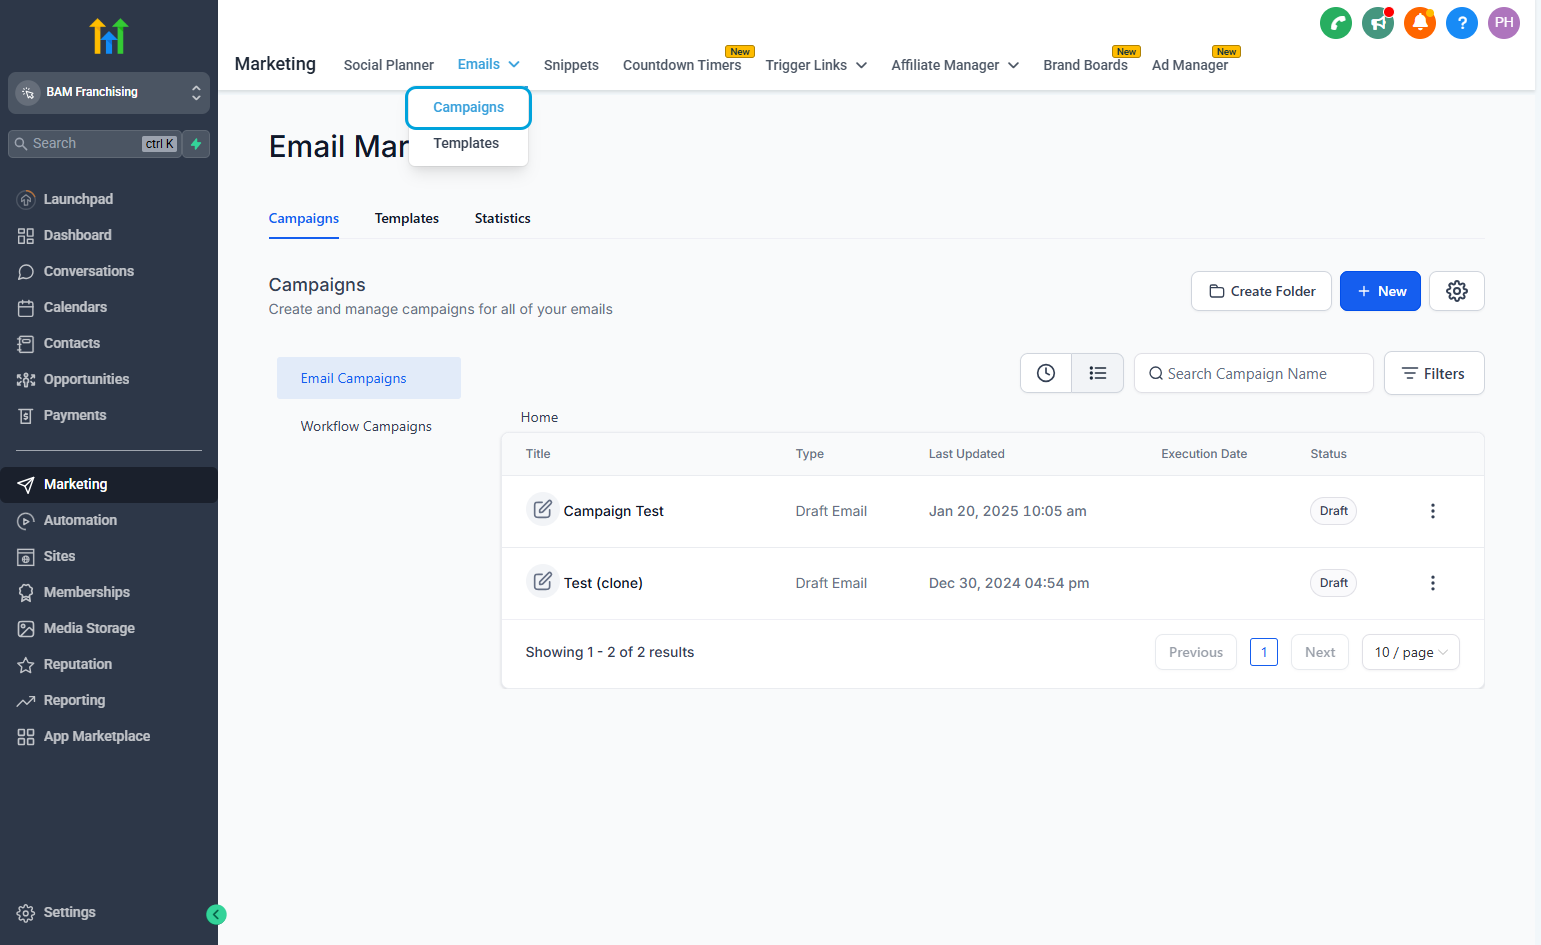Image resolution: width=1541 pixels, height=945 pixels.
Task: Expand the BAM Franchising account switcher
Action: pyautogui.click(x=109, y=92)
